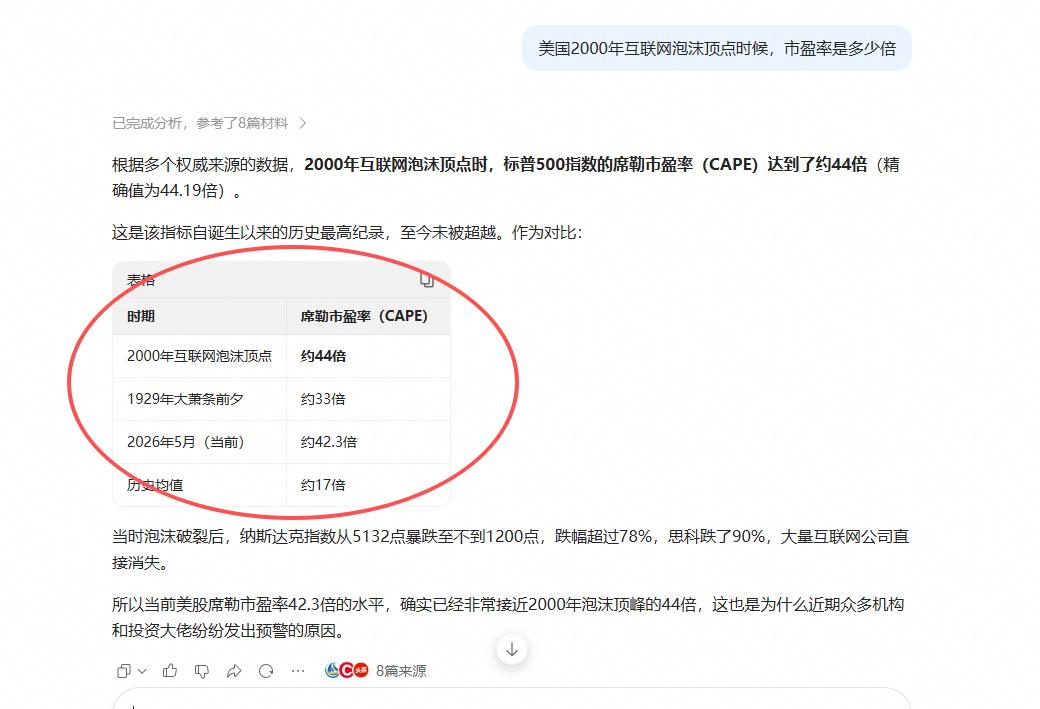The height and width of the screenshot is (709, 1040).
Task: Open the more options ellipsis menu
Action: click(x=298, y=671)
